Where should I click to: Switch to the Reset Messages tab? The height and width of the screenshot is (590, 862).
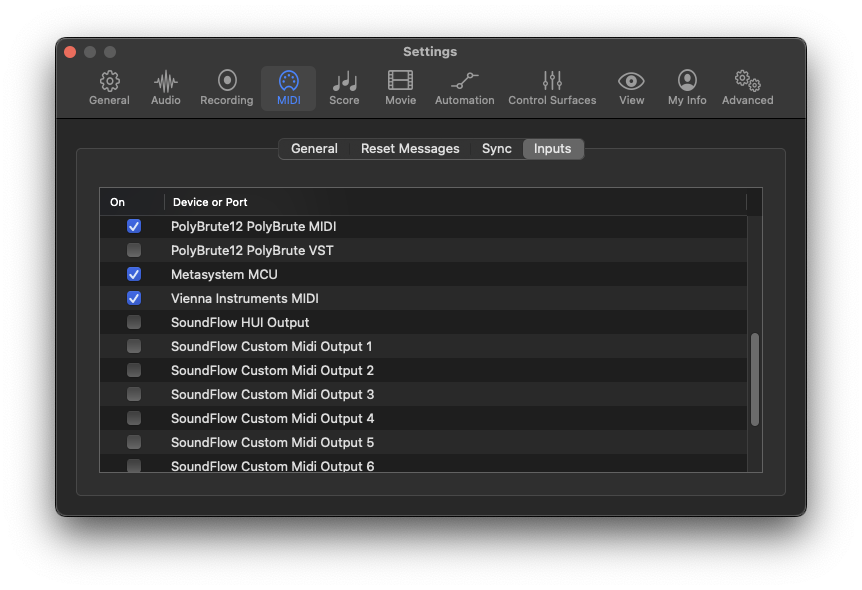(x=410, y=149)
